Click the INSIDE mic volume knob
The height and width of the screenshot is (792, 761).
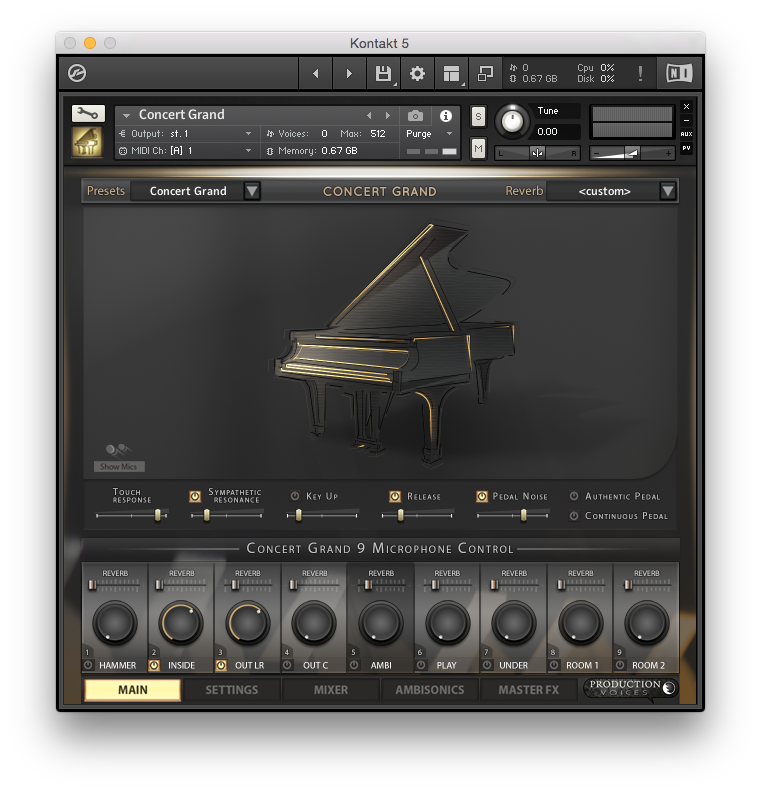click(181, 623)
